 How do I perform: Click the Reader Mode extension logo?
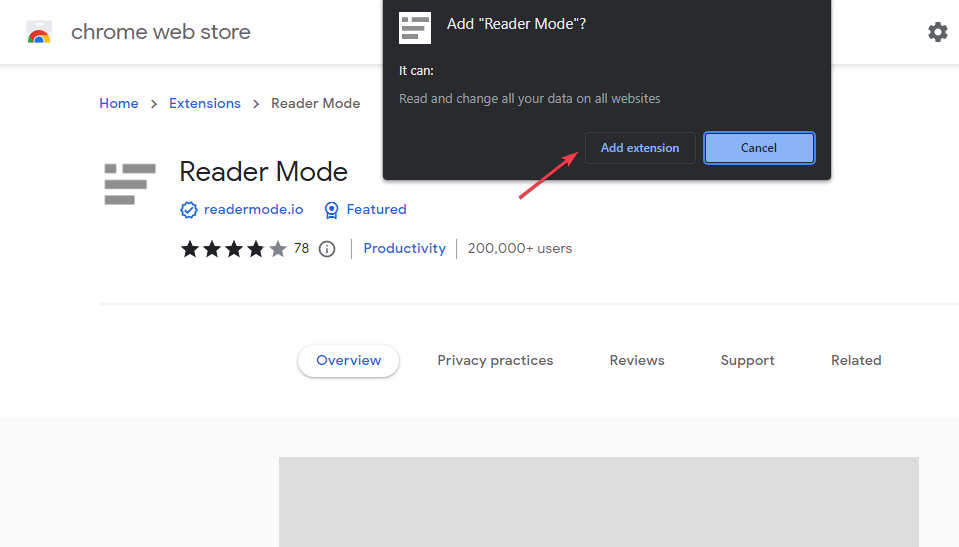[130, 184]
